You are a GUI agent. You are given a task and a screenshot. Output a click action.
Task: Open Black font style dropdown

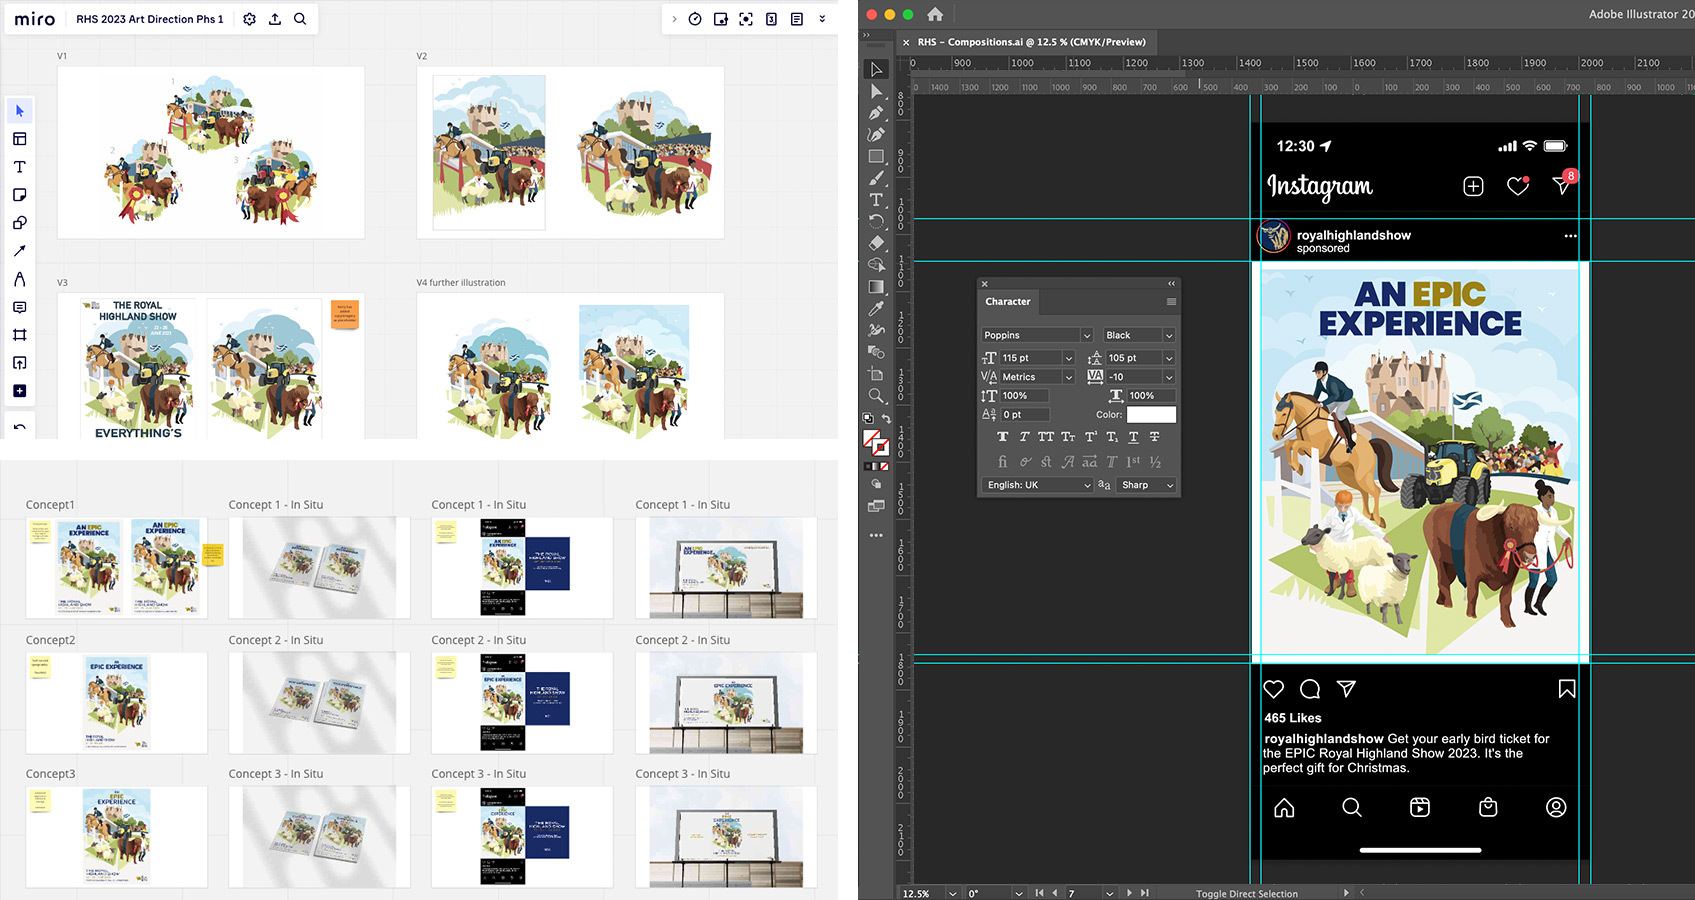[1169, 335]
